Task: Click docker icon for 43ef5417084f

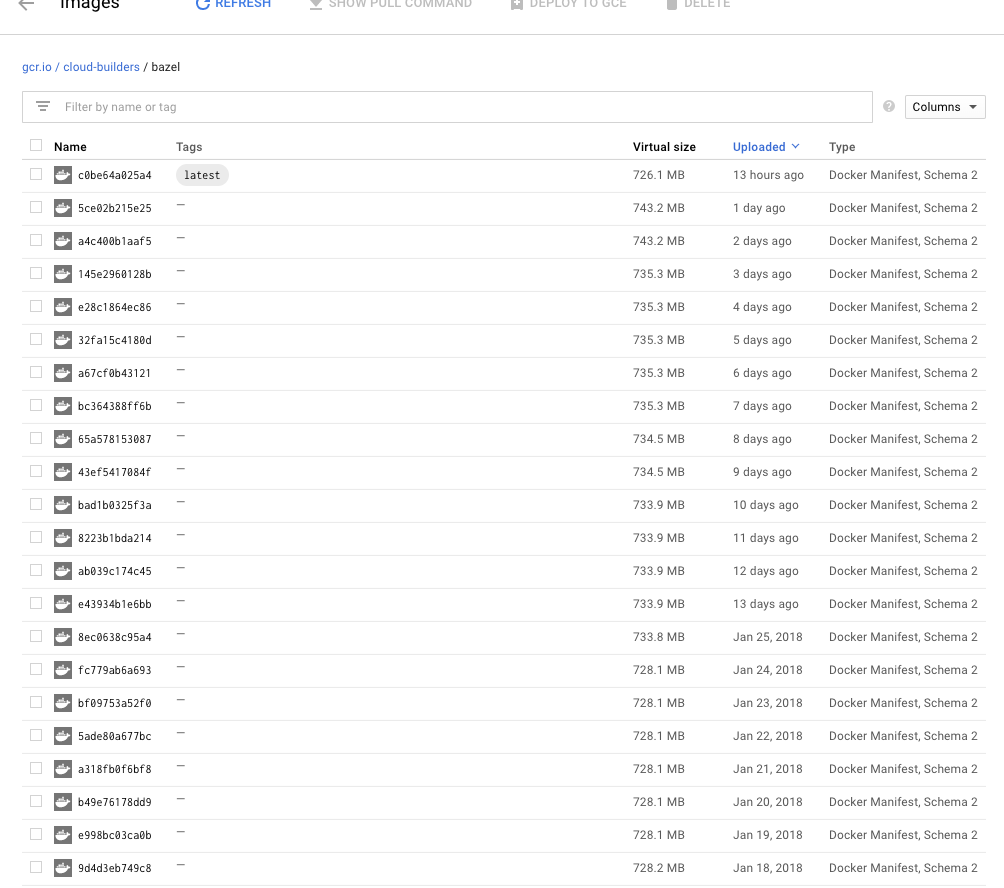Action: click(x=63, y=472)
